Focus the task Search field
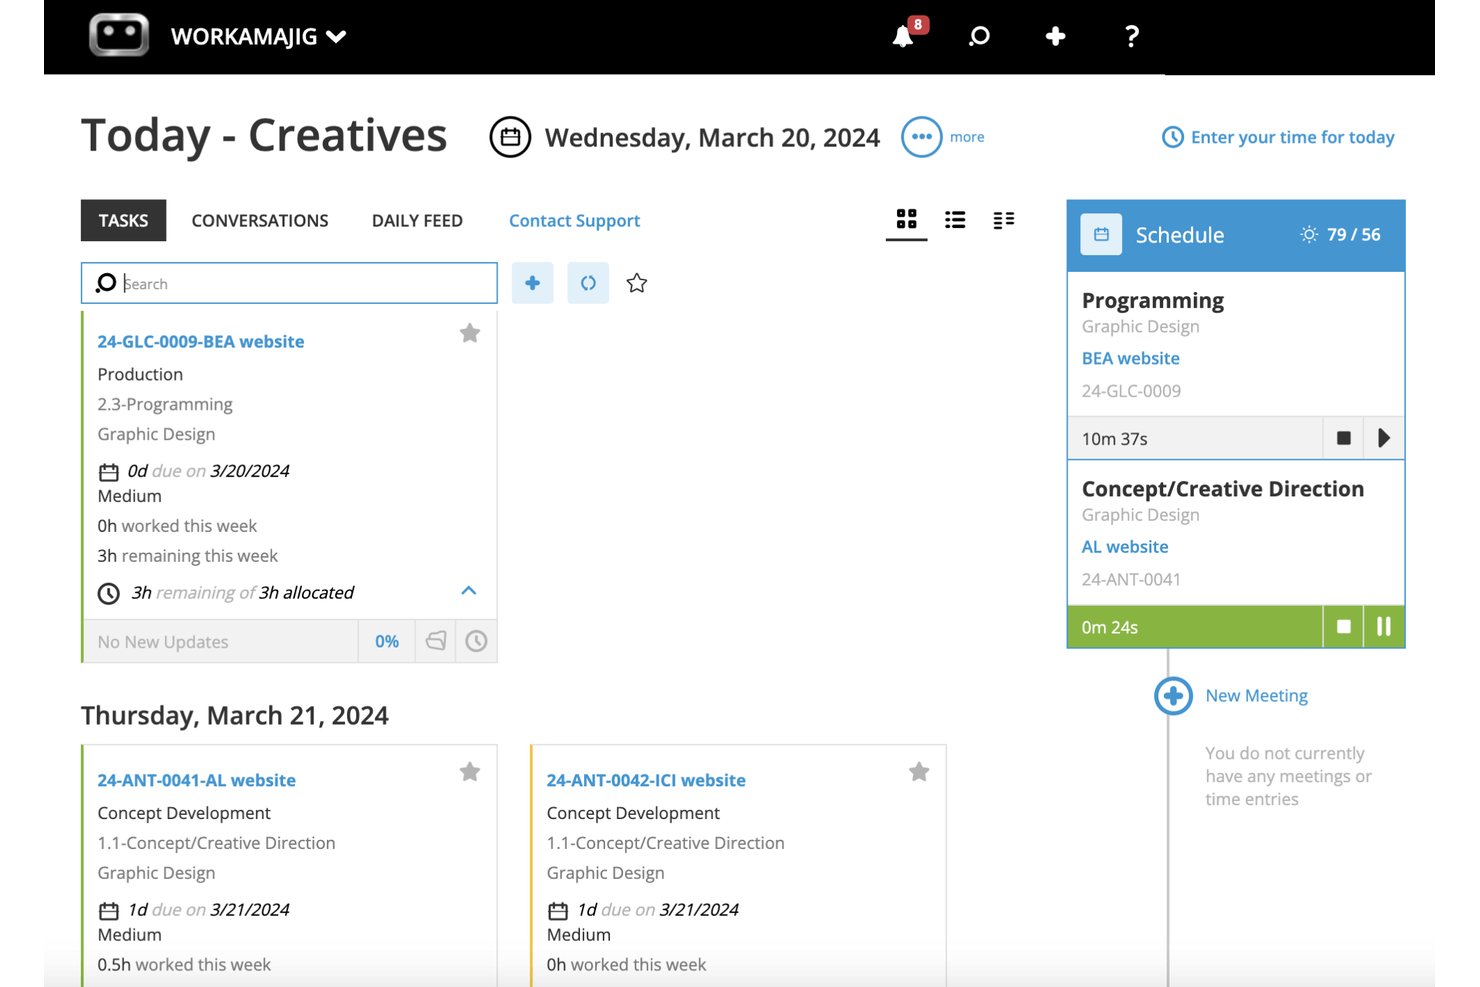Screen dimensions: 1480x987 tap(289, 283)
